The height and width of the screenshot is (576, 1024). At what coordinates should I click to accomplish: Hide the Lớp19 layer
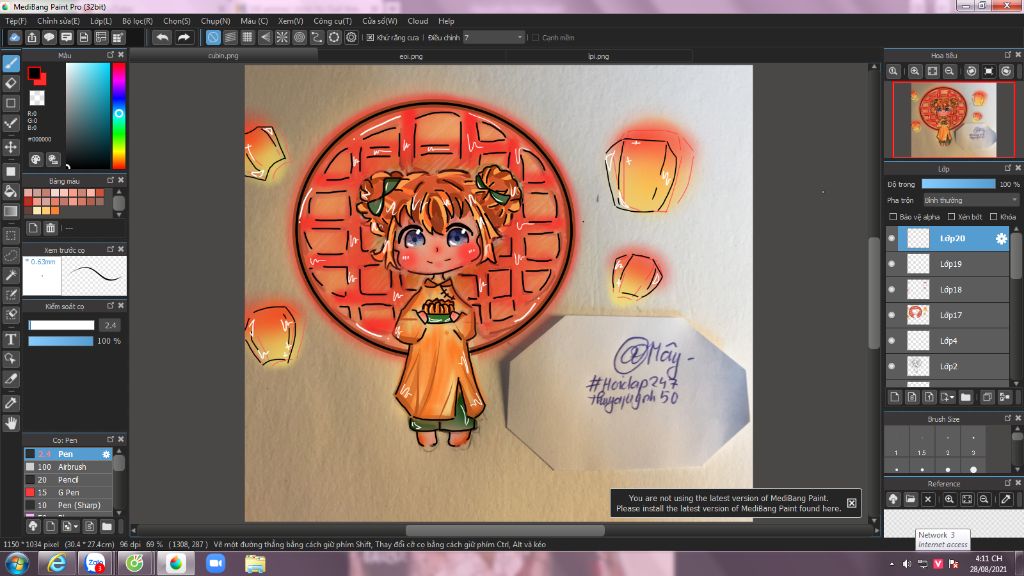pyautogui.click(x=892, y=264)
